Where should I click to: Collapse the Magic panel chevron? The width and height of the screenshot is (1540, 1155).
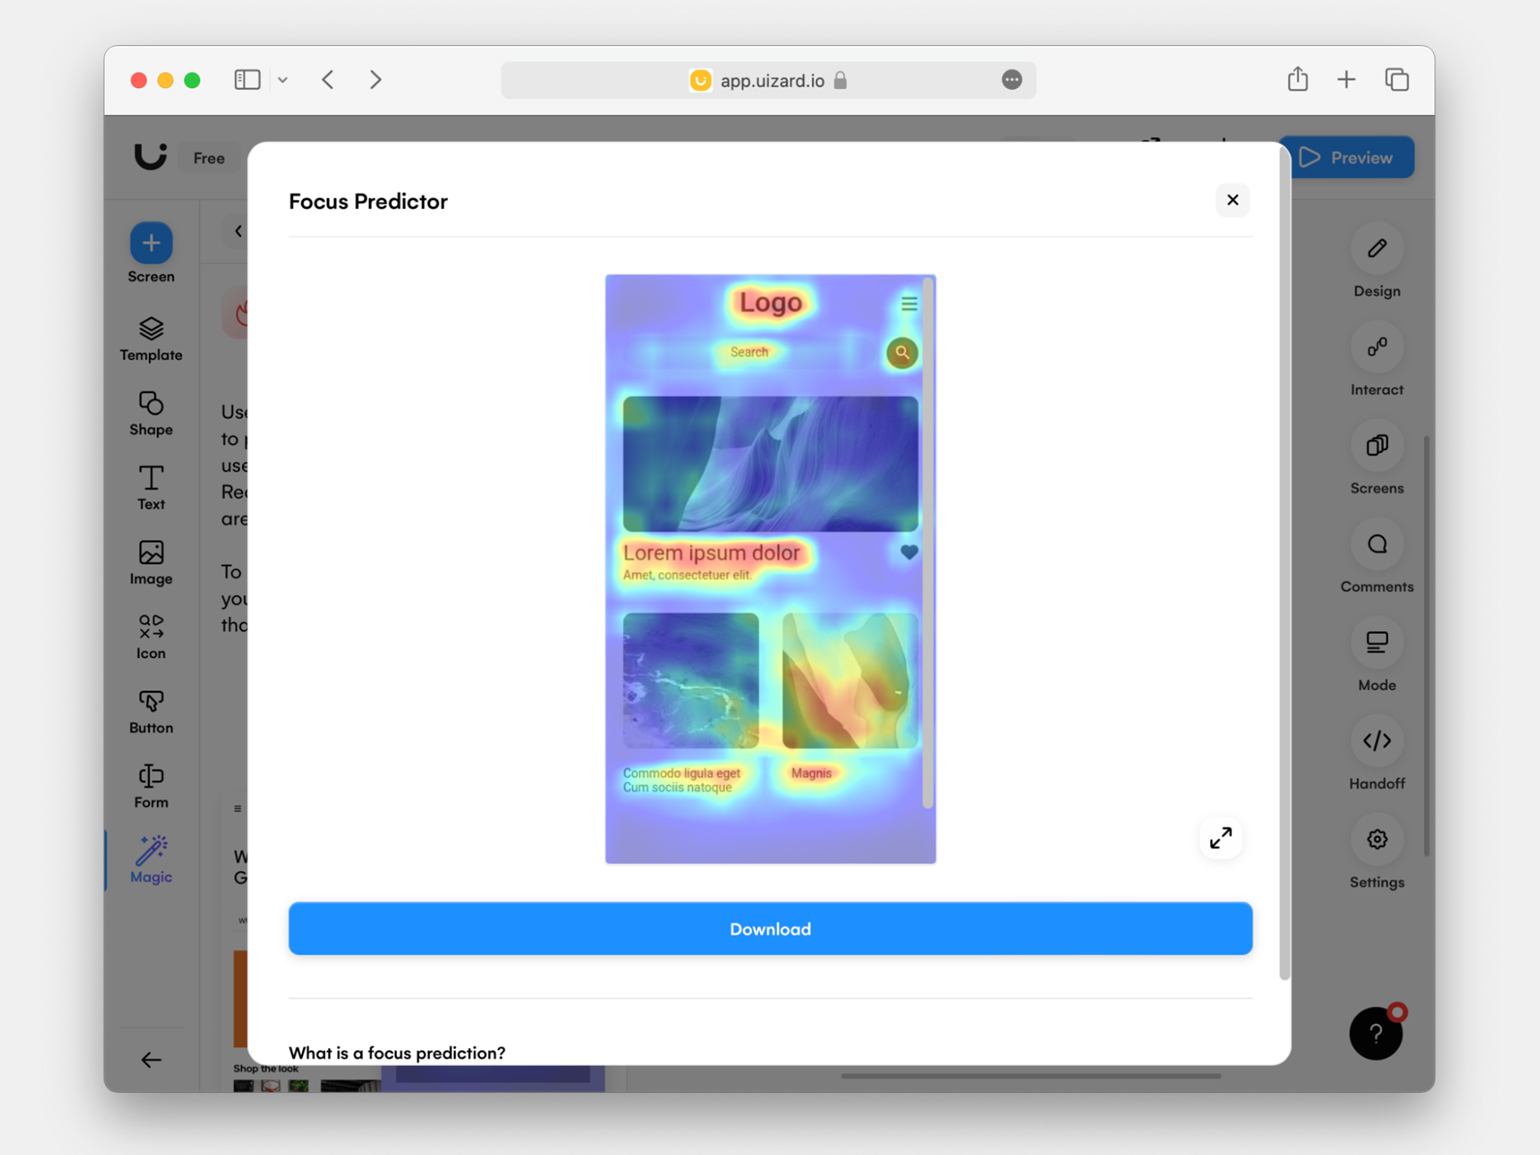pos(238,232)
